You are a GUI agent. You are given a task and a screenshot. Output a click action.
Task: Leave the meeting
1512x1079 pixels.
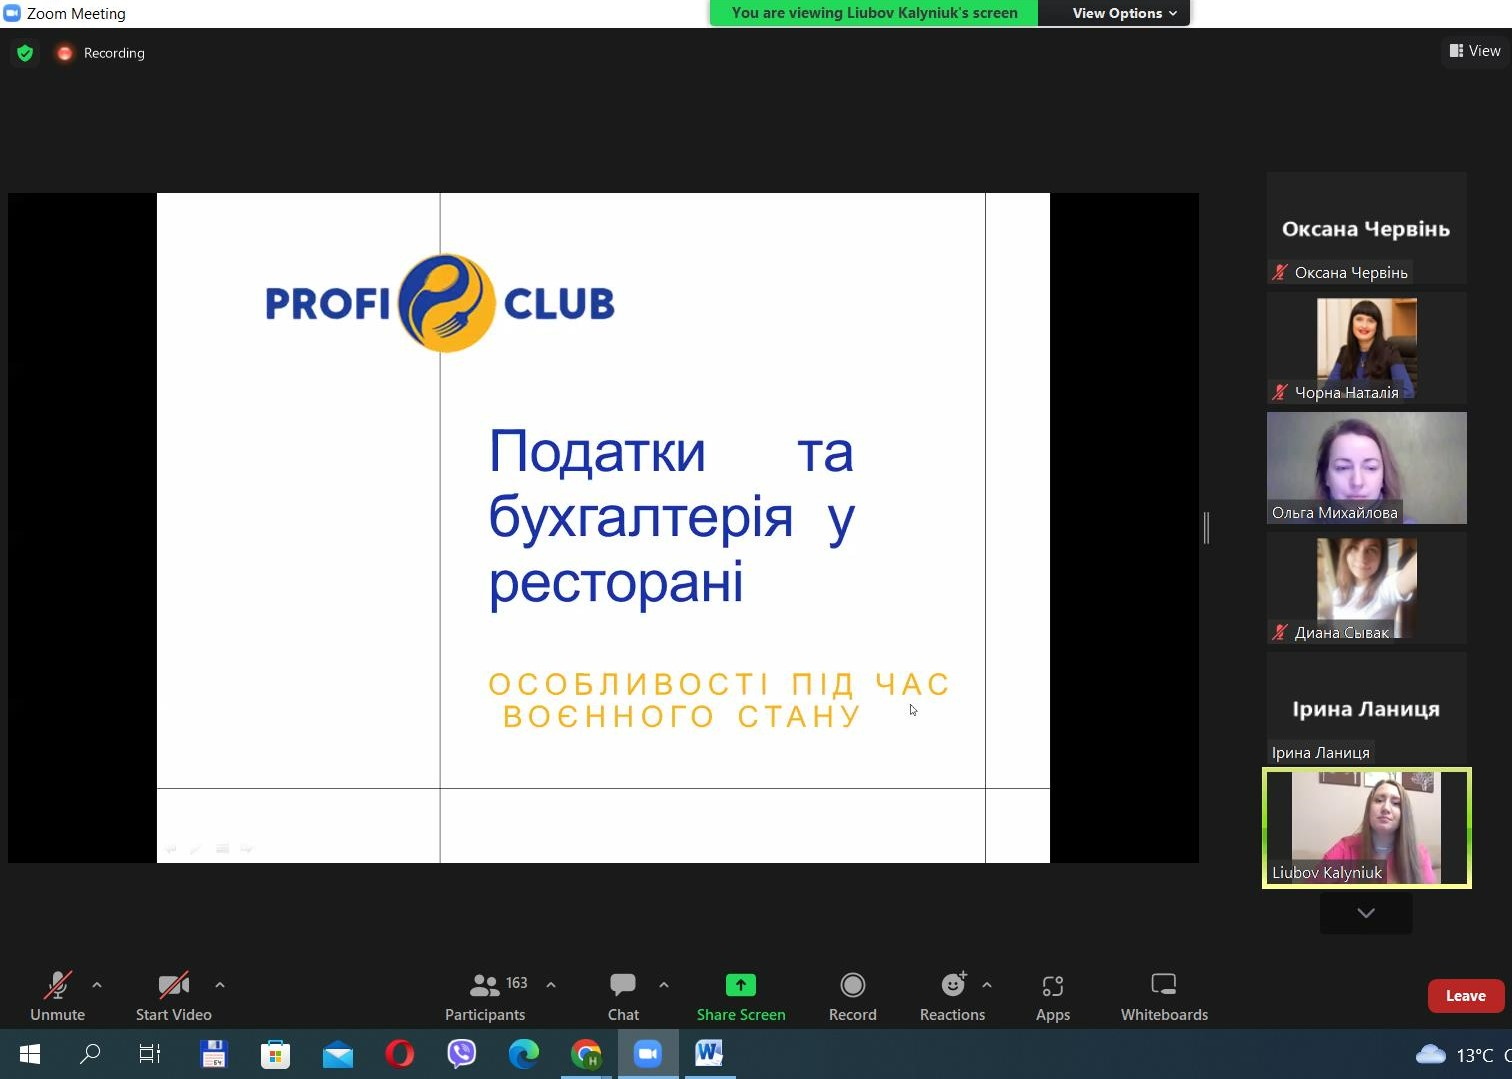click(1465, 996)
